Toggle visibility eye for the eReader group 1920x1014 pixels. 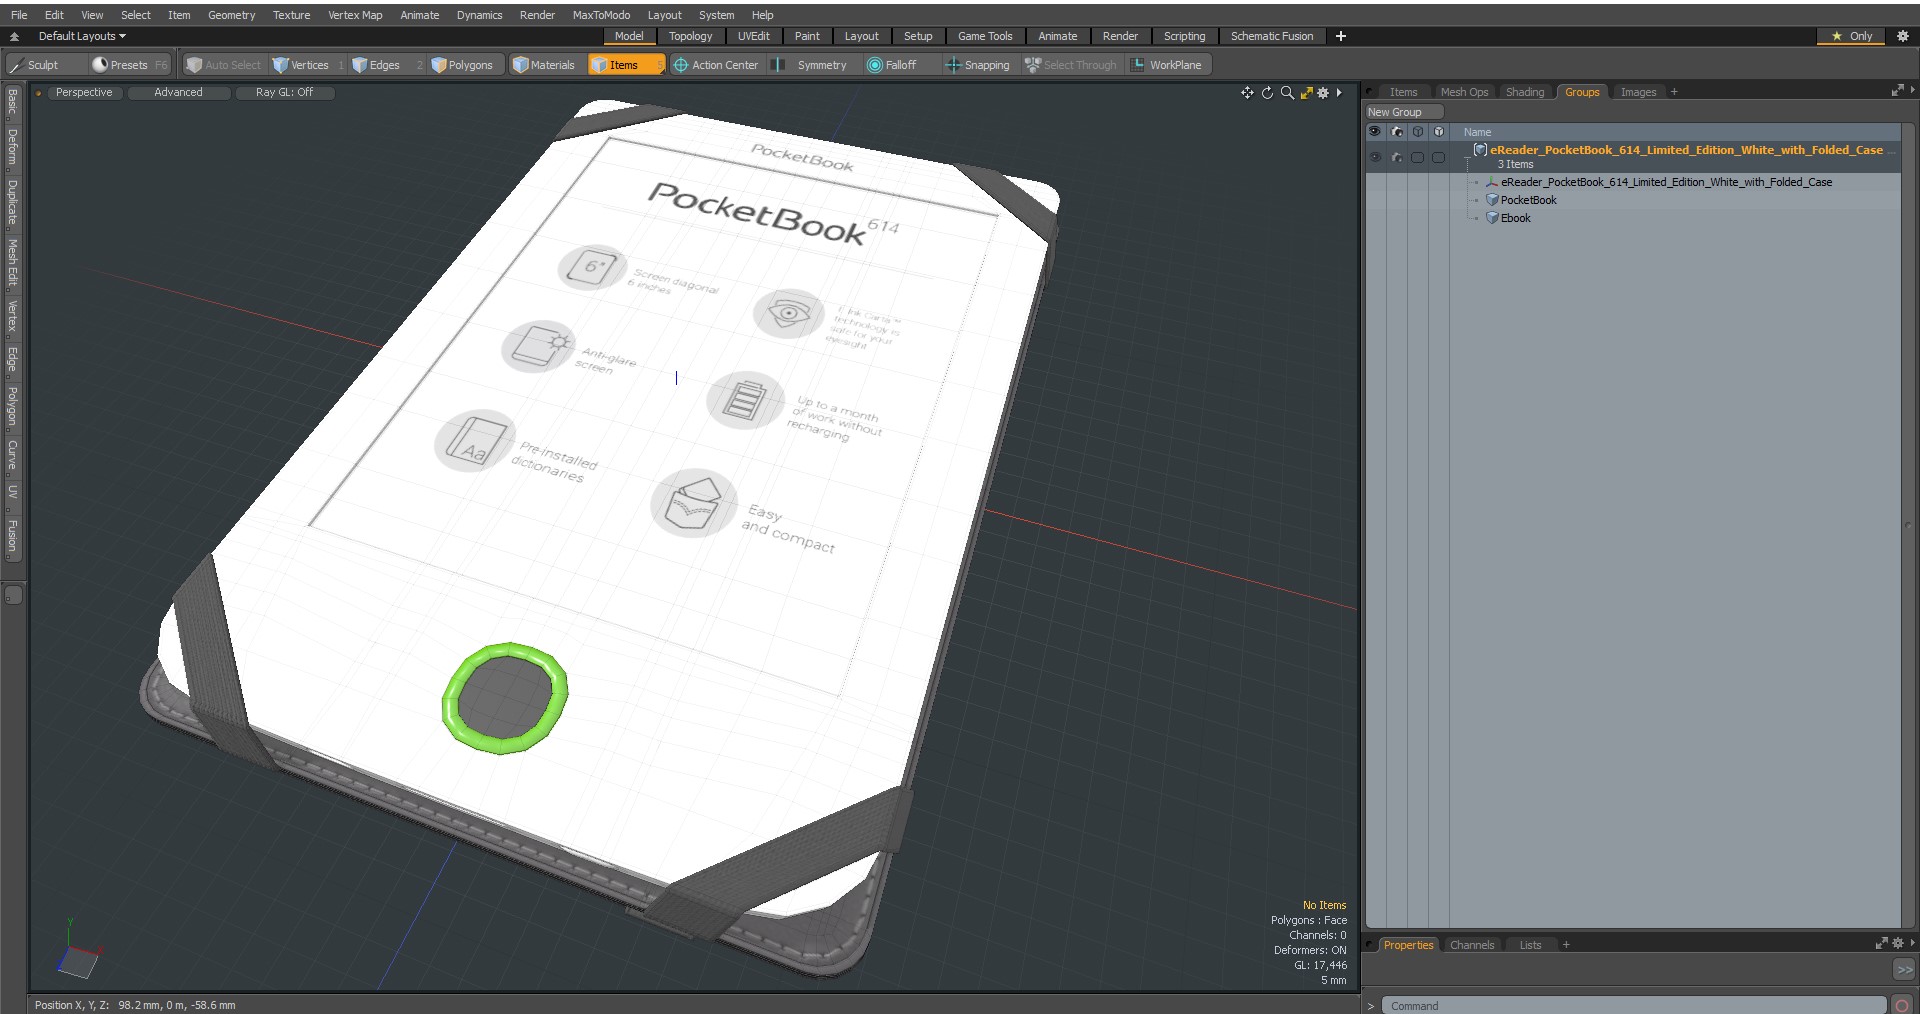1375,157
